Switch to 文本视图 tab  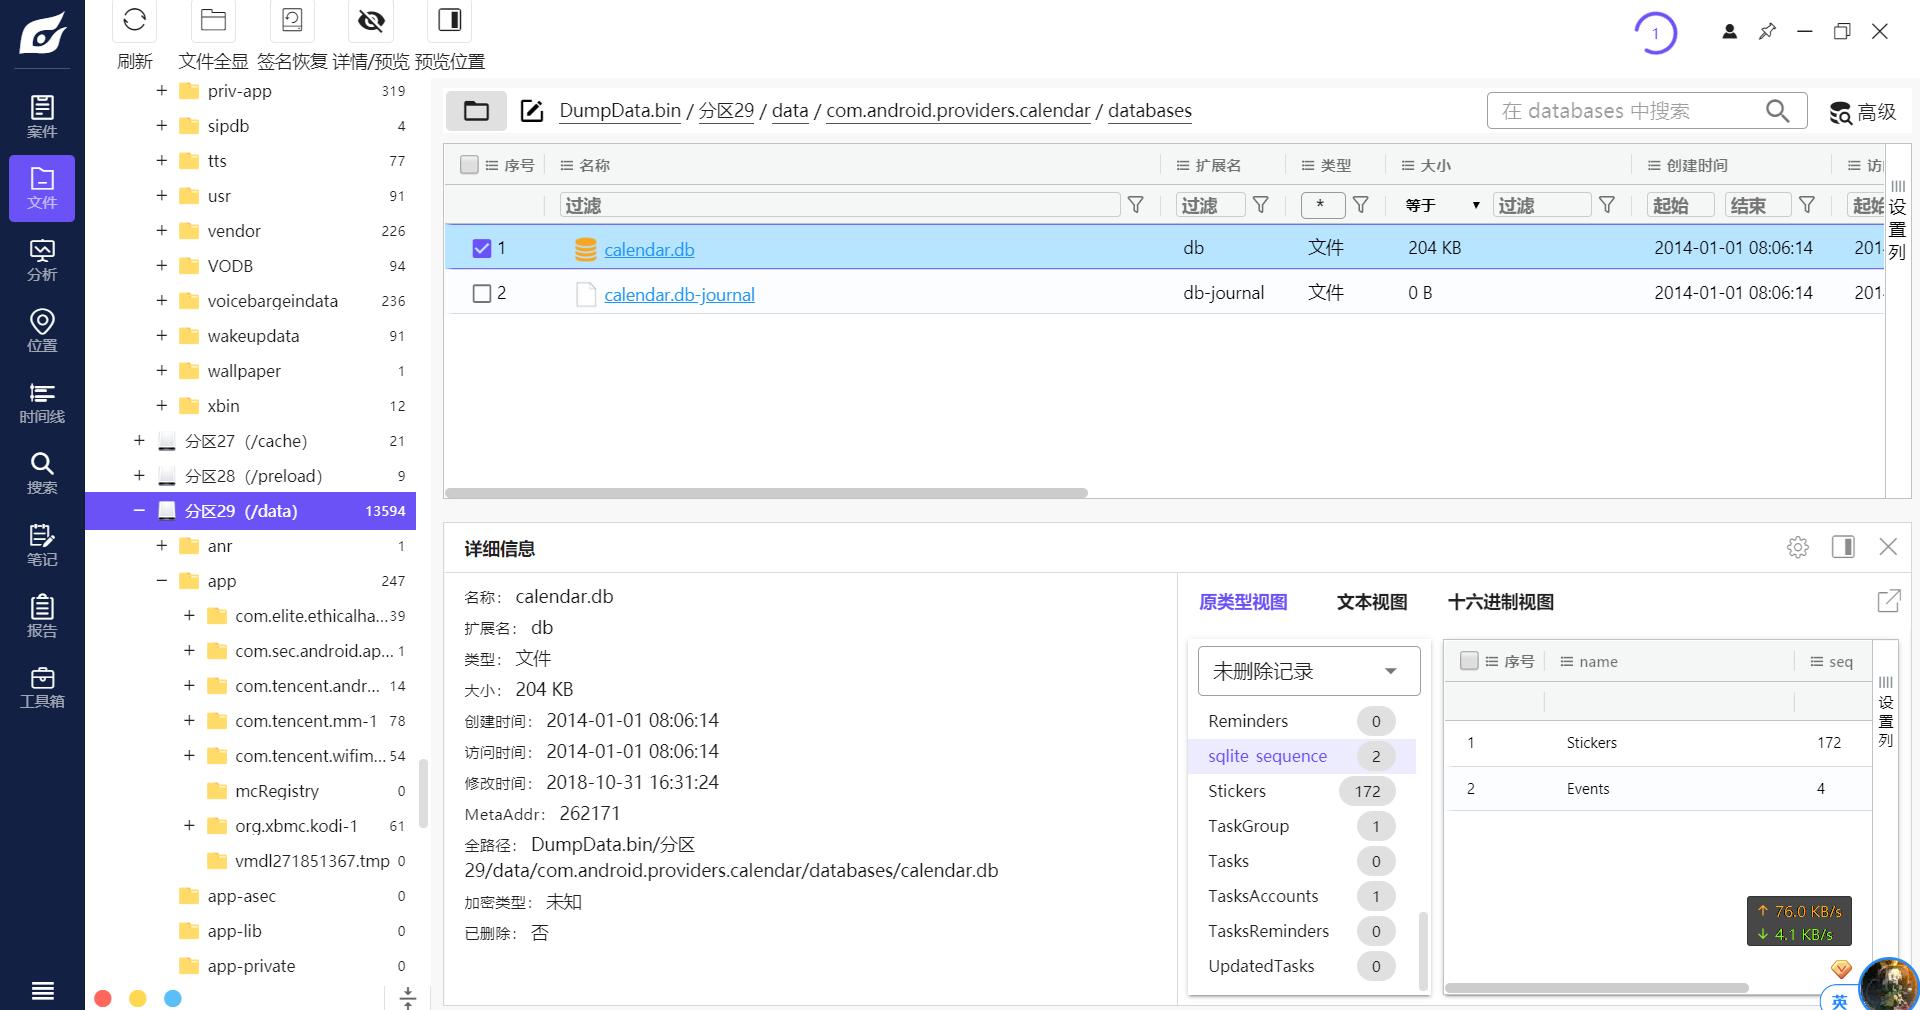coord(1372,602)
